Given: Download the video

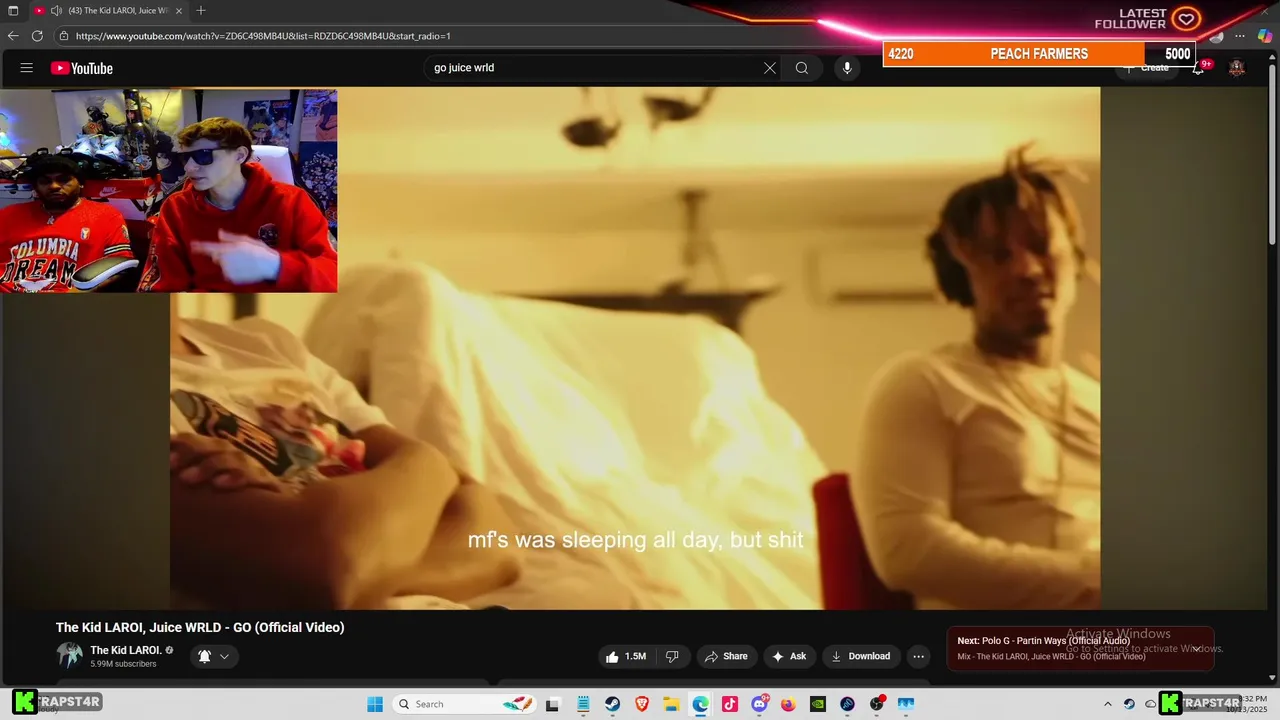Looking at the screenshot, I should click(860, 656).
